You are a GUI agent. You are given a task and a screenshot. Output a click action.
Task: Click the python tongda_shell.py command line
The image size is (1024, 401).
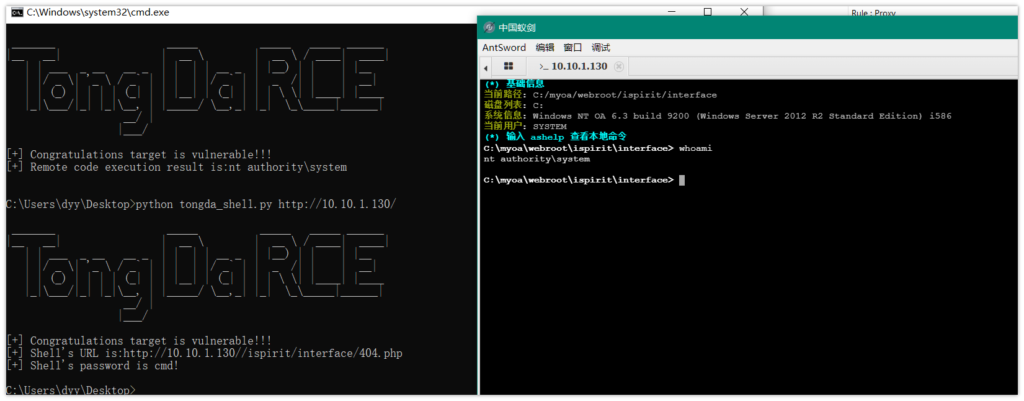pyautogui.click(x=201, y=204)
